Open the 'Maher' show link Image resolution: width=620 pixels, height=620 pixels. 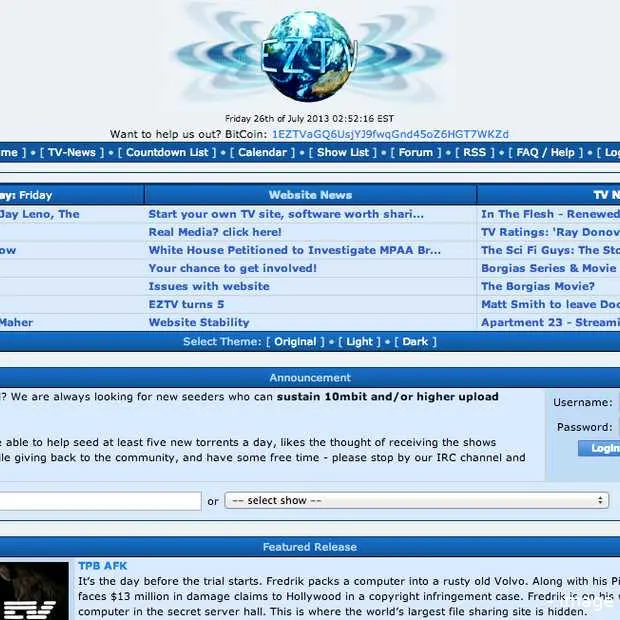pyautogui.click(x=16, y=323)
